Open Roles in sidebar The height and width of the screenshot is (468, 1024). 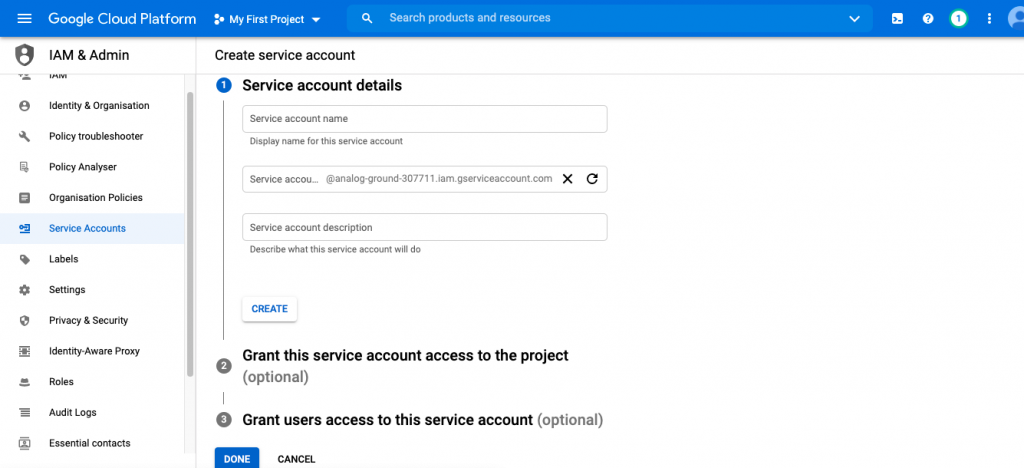92,382
